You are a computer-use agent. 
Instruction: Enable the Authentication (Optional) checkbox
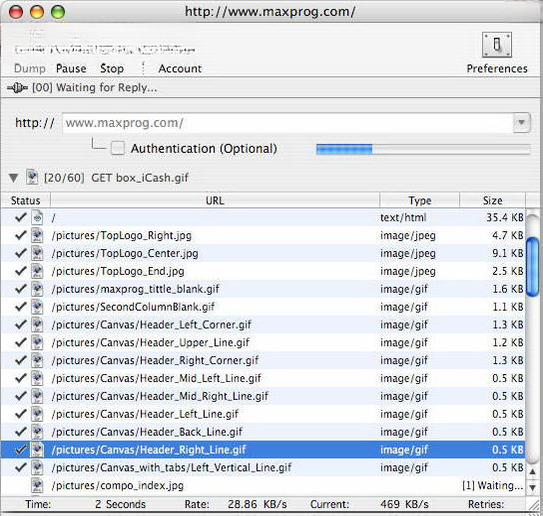(x=118, y=148)
